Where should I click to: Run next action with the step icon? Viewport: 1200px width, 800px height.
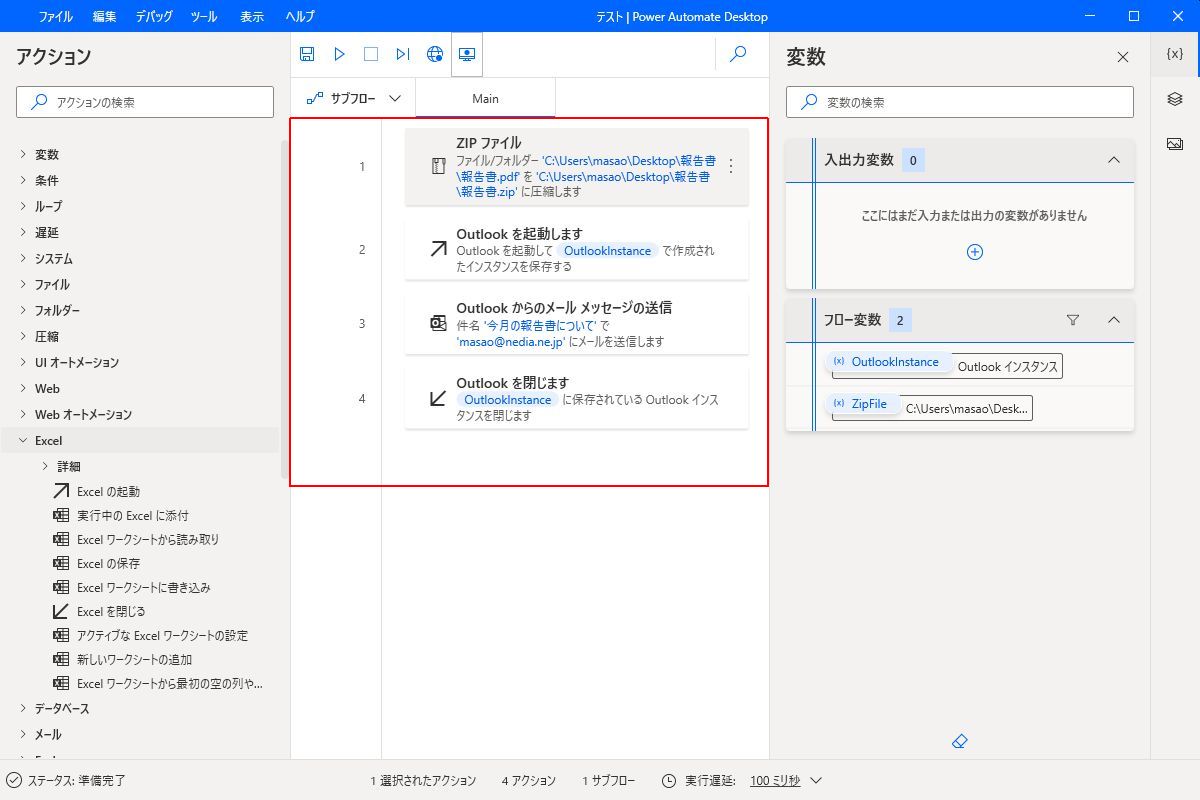coord(403,54)
